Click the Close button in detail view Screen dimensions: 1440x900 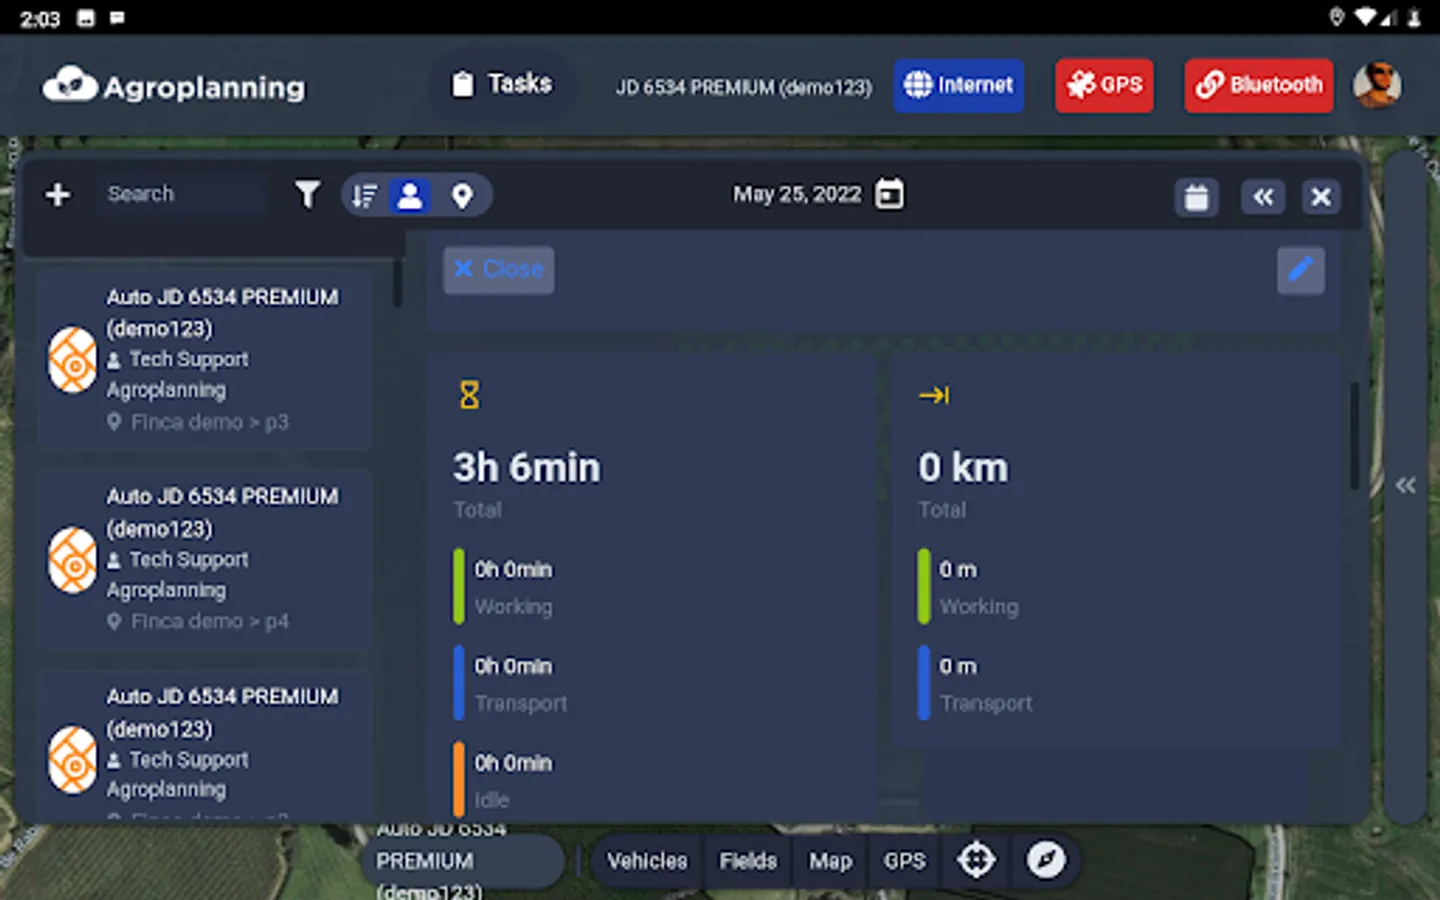(499, 270)
